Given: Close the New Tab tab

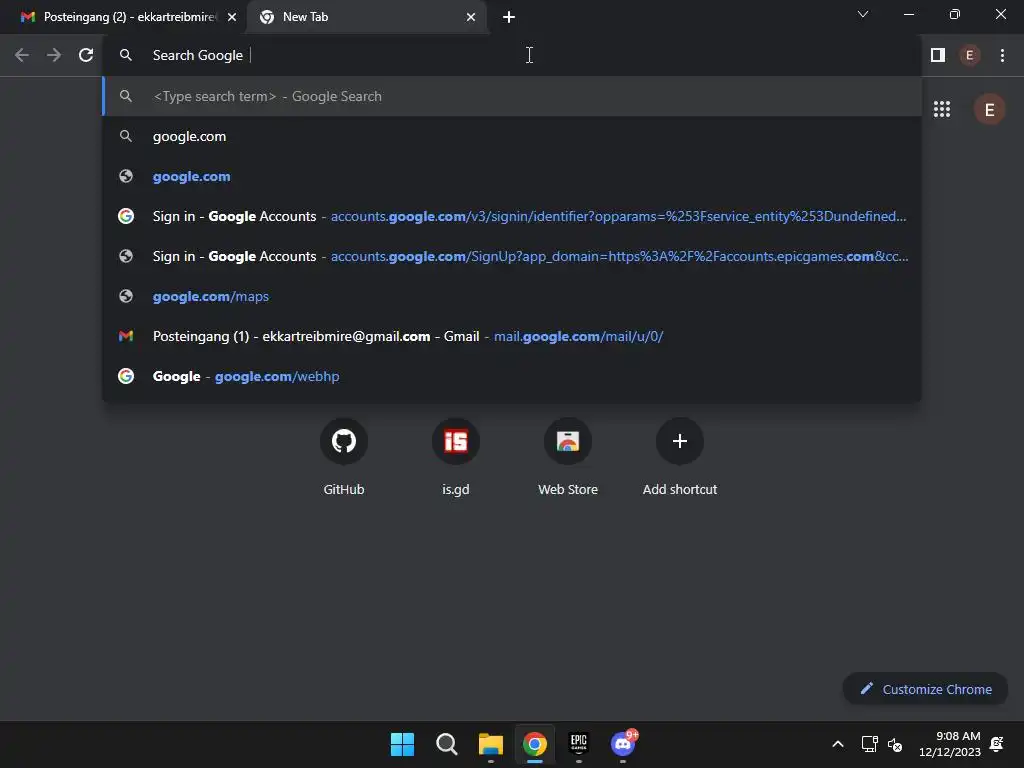Looking at the screenshot, I should (471, 17).
